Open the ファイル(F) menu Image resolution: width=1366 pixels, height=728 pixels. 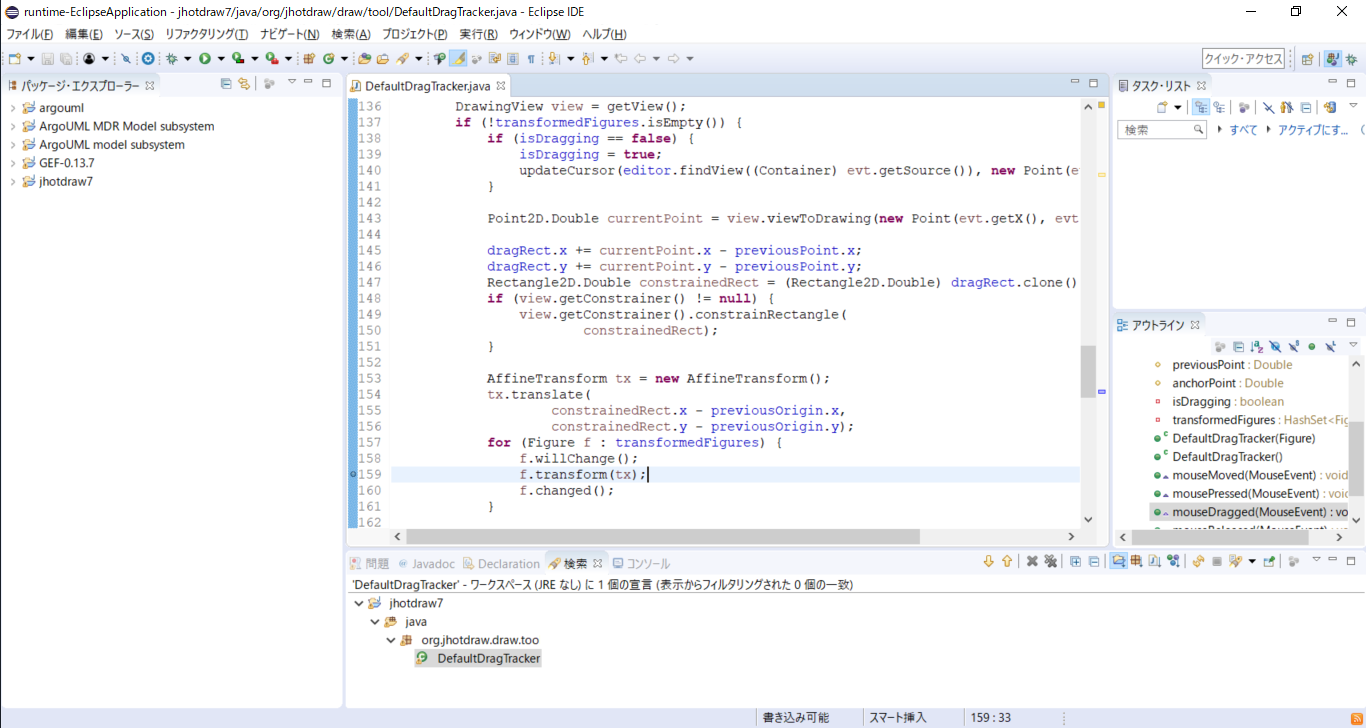click(x=29, y=34)
